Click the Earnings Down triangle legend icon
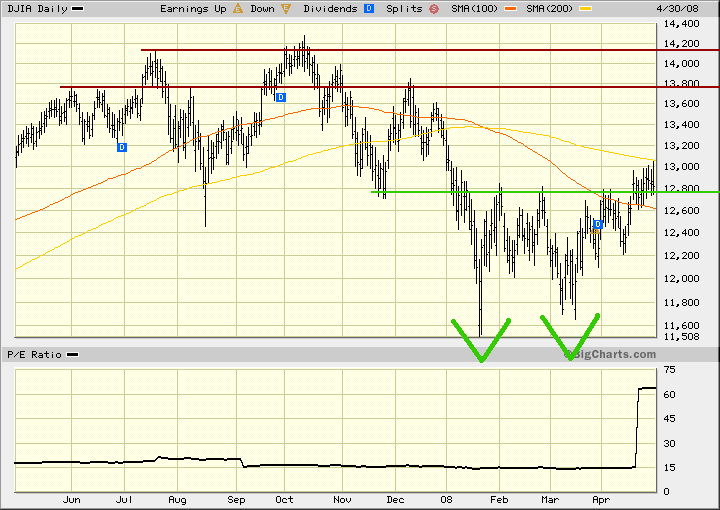 (x=286, y=8)
